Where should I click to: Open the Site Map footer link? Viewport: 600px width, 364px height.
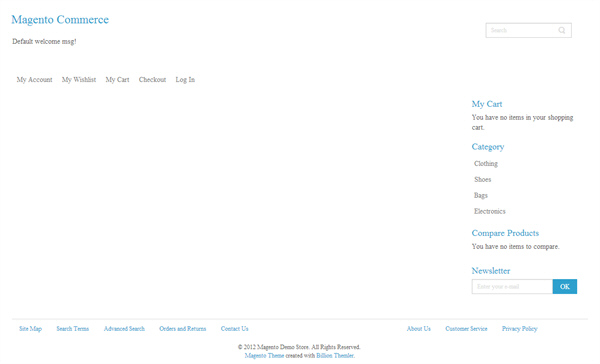(31, 329)
